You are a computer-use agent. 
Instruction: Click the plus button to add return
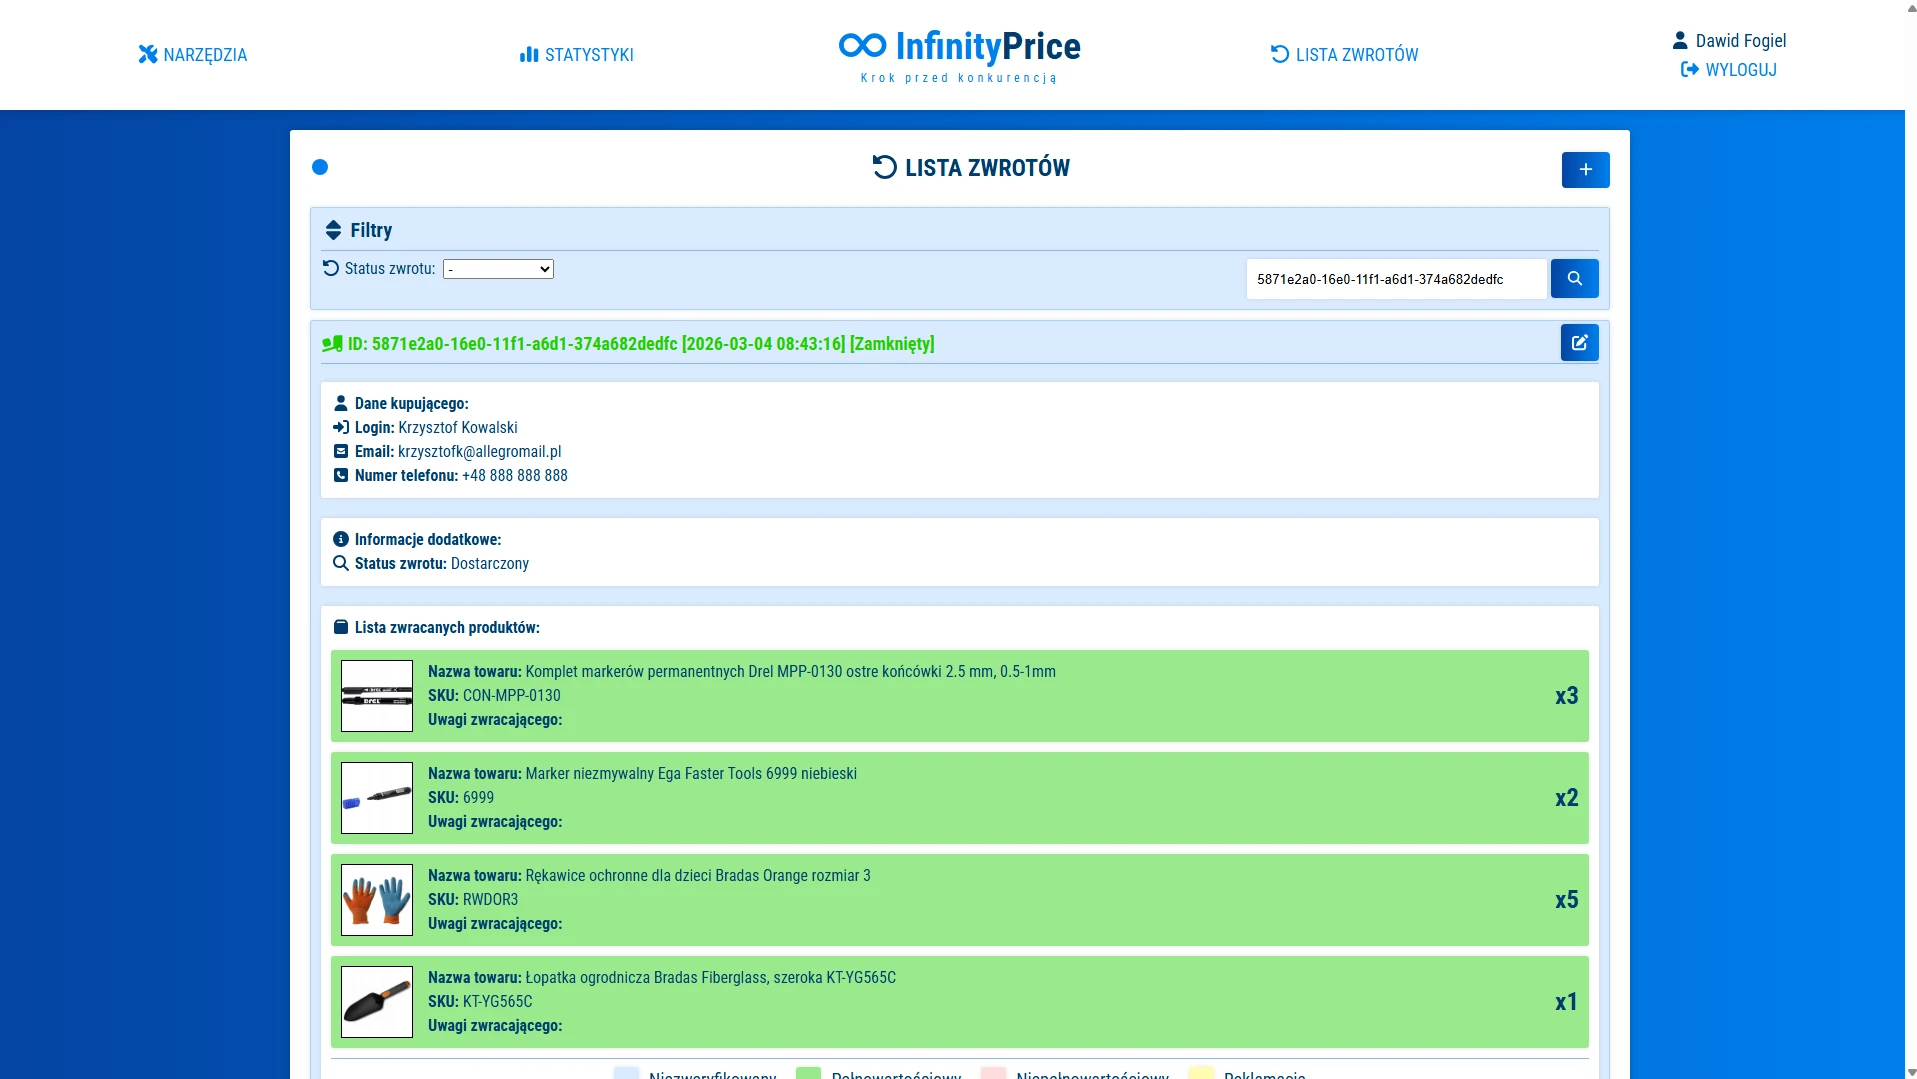coord(1584,170)
